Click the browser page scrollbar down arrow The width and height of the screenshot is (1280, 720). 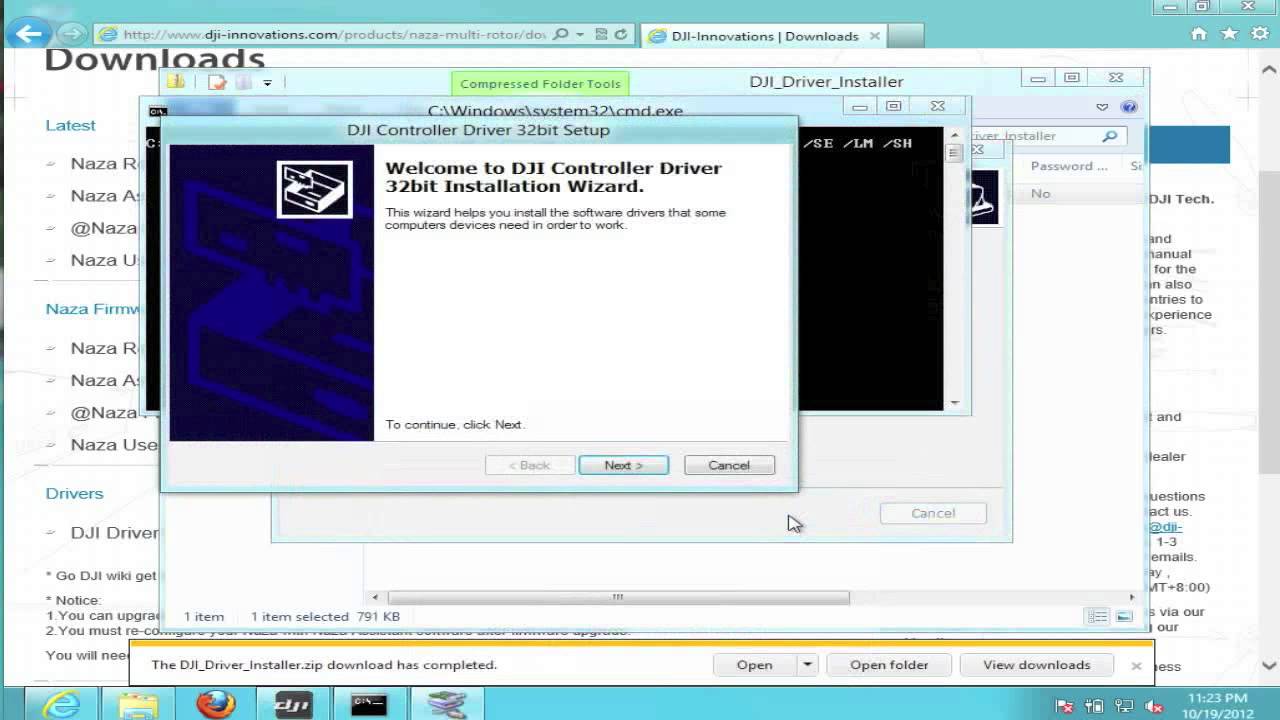click(1270, 665)
